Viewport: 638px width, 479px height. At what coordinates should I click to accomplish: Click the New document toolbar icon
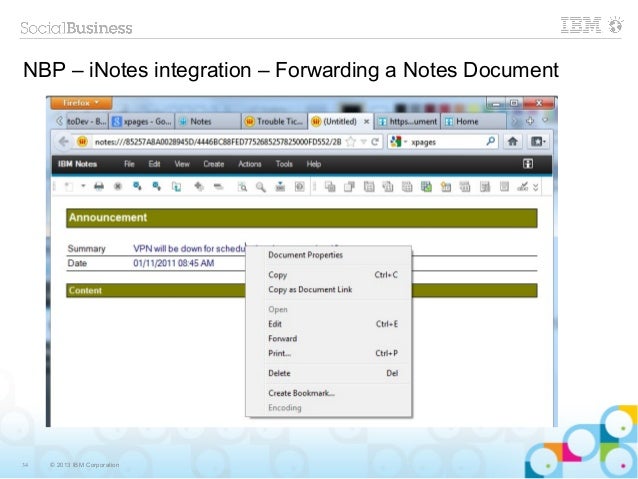pyautogui.click(x=69, y=187)
